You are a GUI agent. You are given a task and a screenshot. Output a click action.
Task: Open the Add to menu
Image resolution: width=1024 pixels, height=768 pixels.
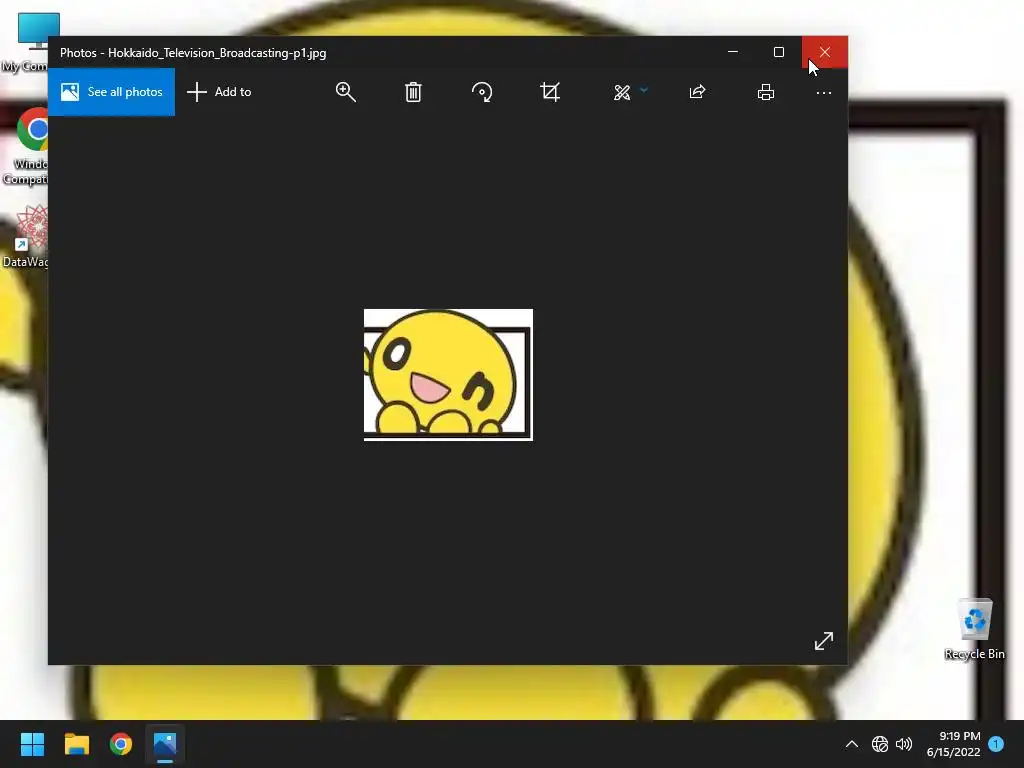(219, 92)
